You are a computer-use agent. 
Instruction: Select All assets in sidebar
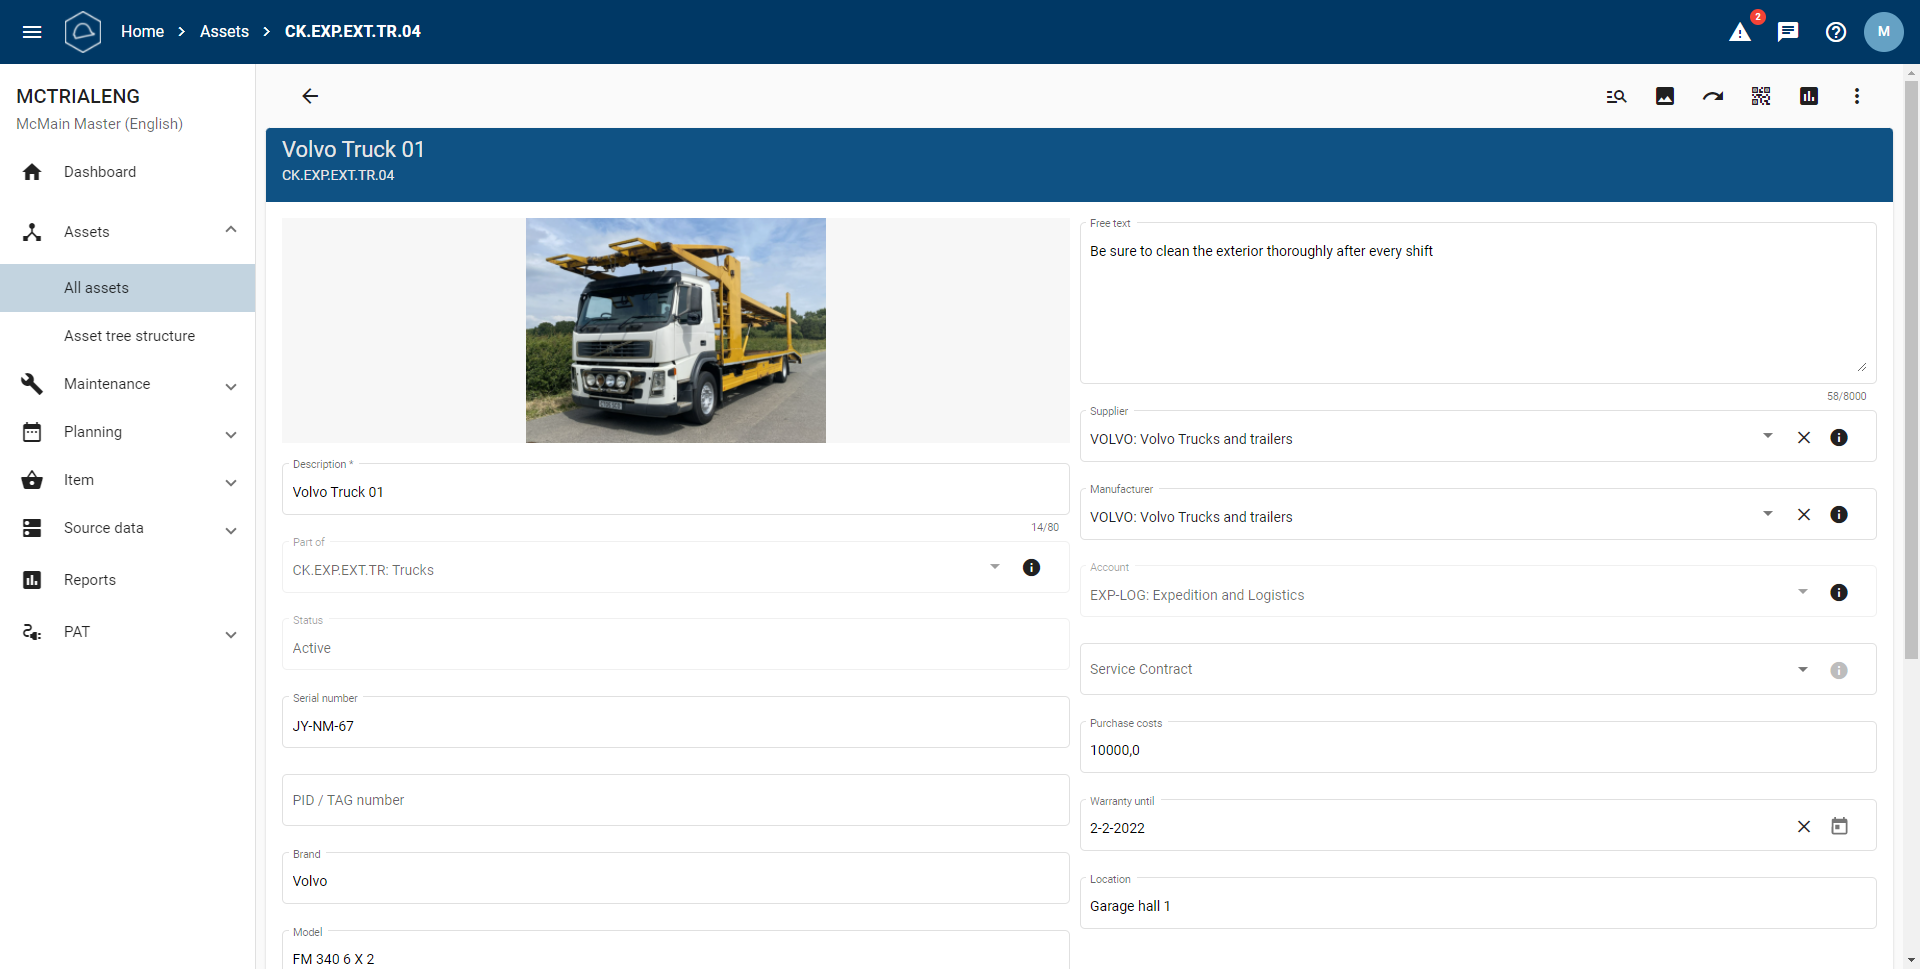(x=127, y=288)
